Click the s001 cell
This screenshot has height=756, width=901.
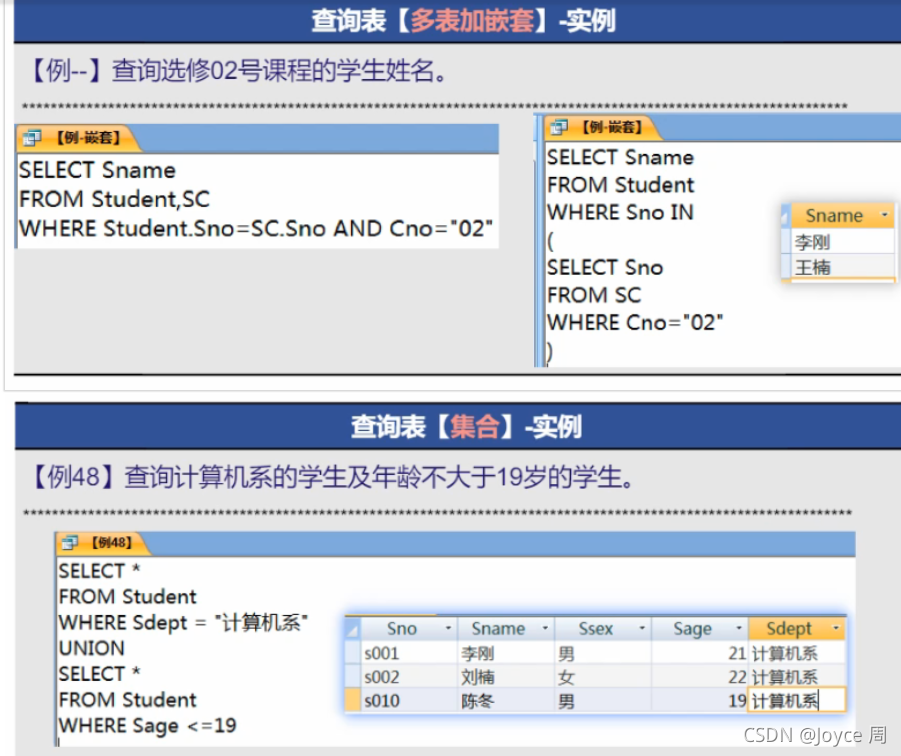point(409,653)
